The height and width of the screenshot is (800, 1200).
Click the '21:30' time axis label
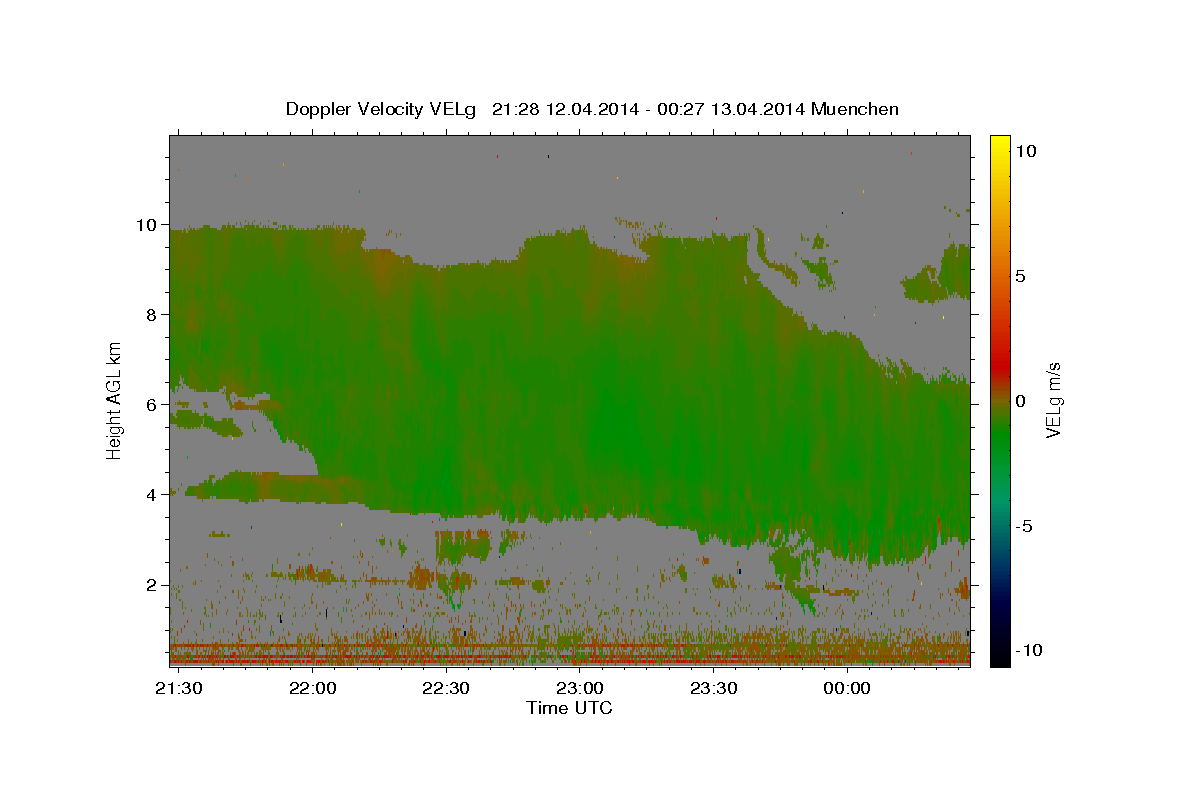click(179, 689)
